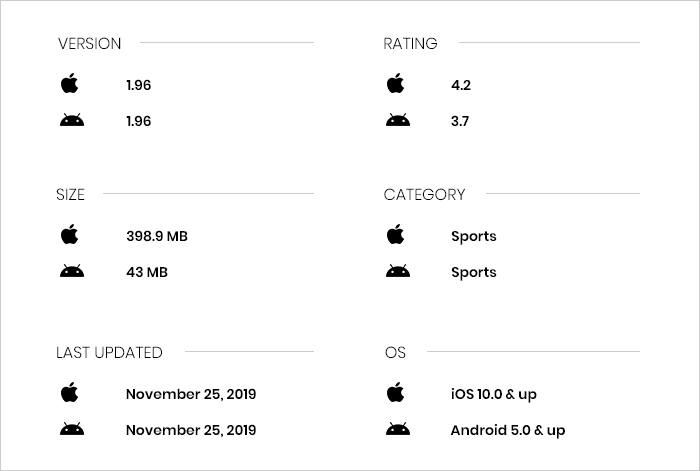This screenshot has height=471, width=700.
Task: Select the 4.2 iOS rating value
Action: click(x=461, y=86)
